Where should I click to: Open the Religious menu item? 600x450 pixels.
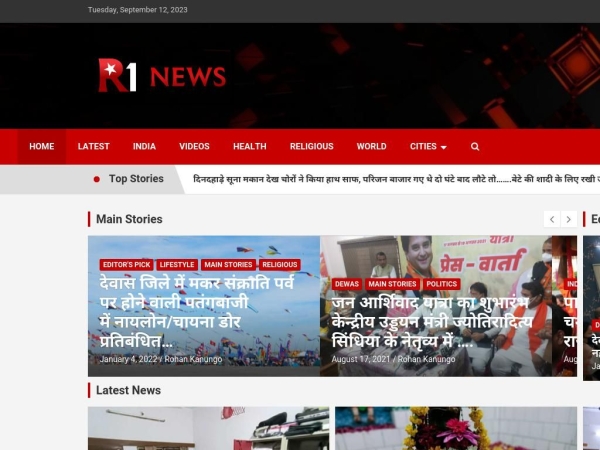[311, 146]
